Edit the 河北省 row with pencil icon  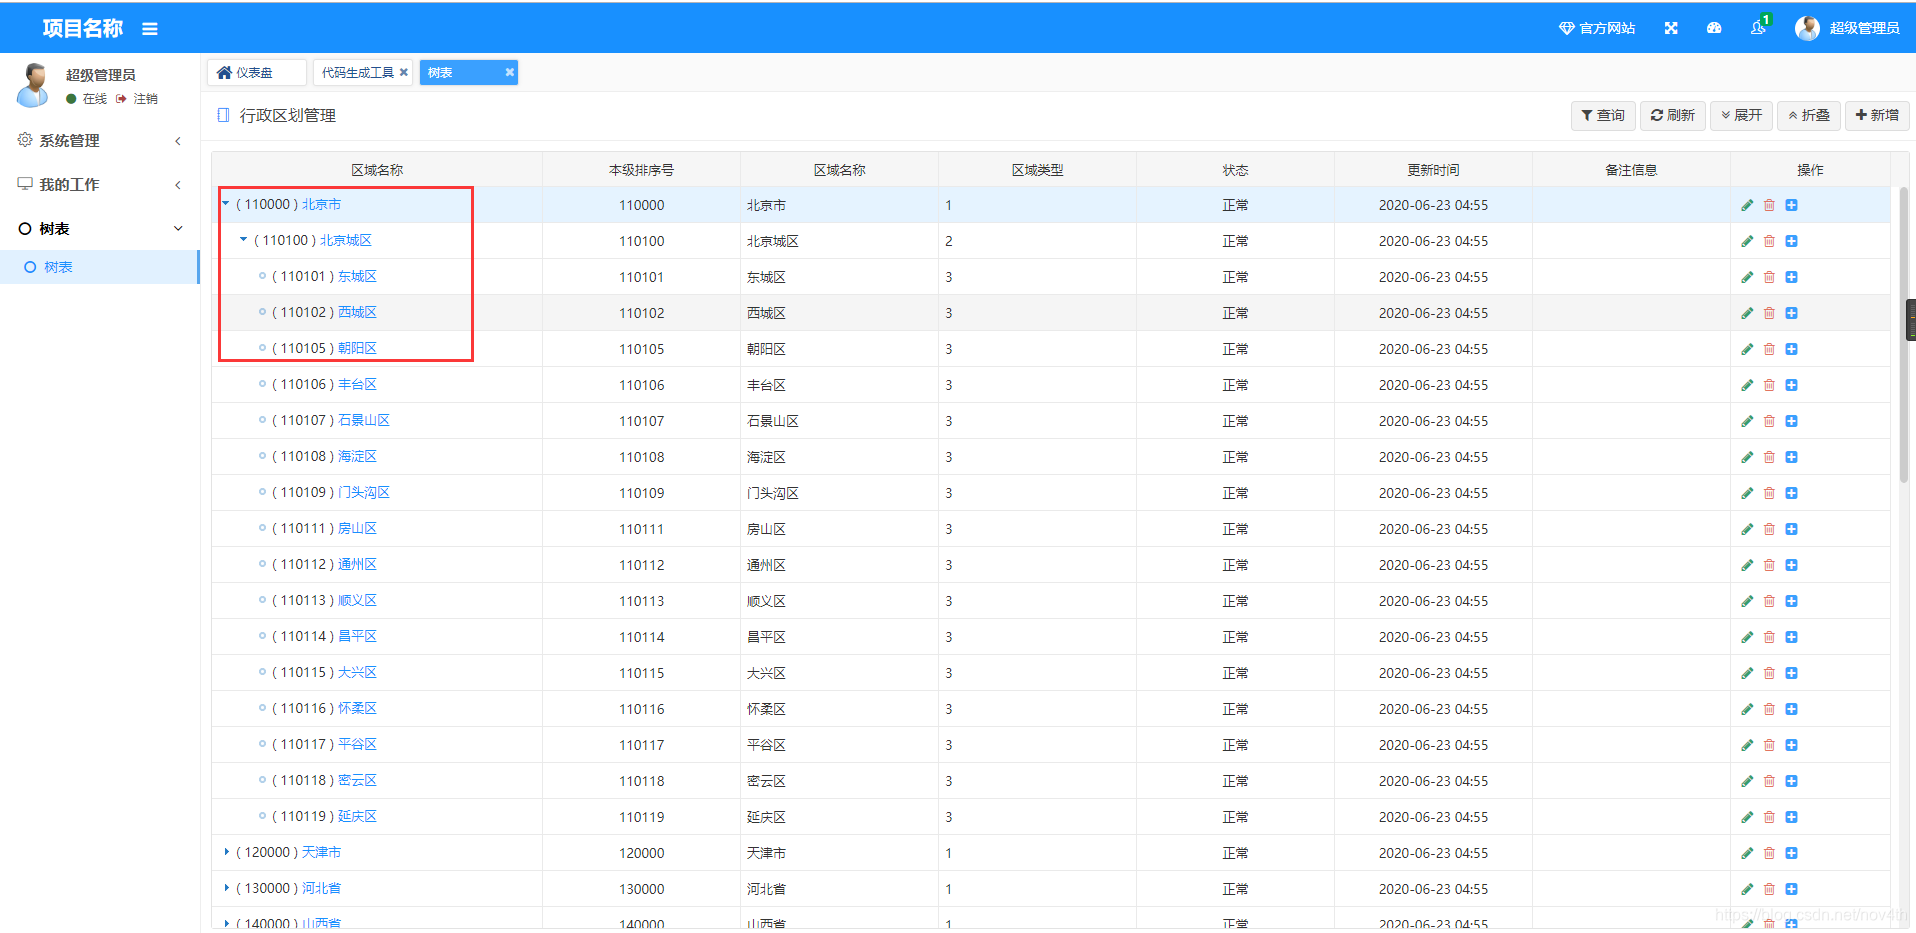coord(1747,889)
